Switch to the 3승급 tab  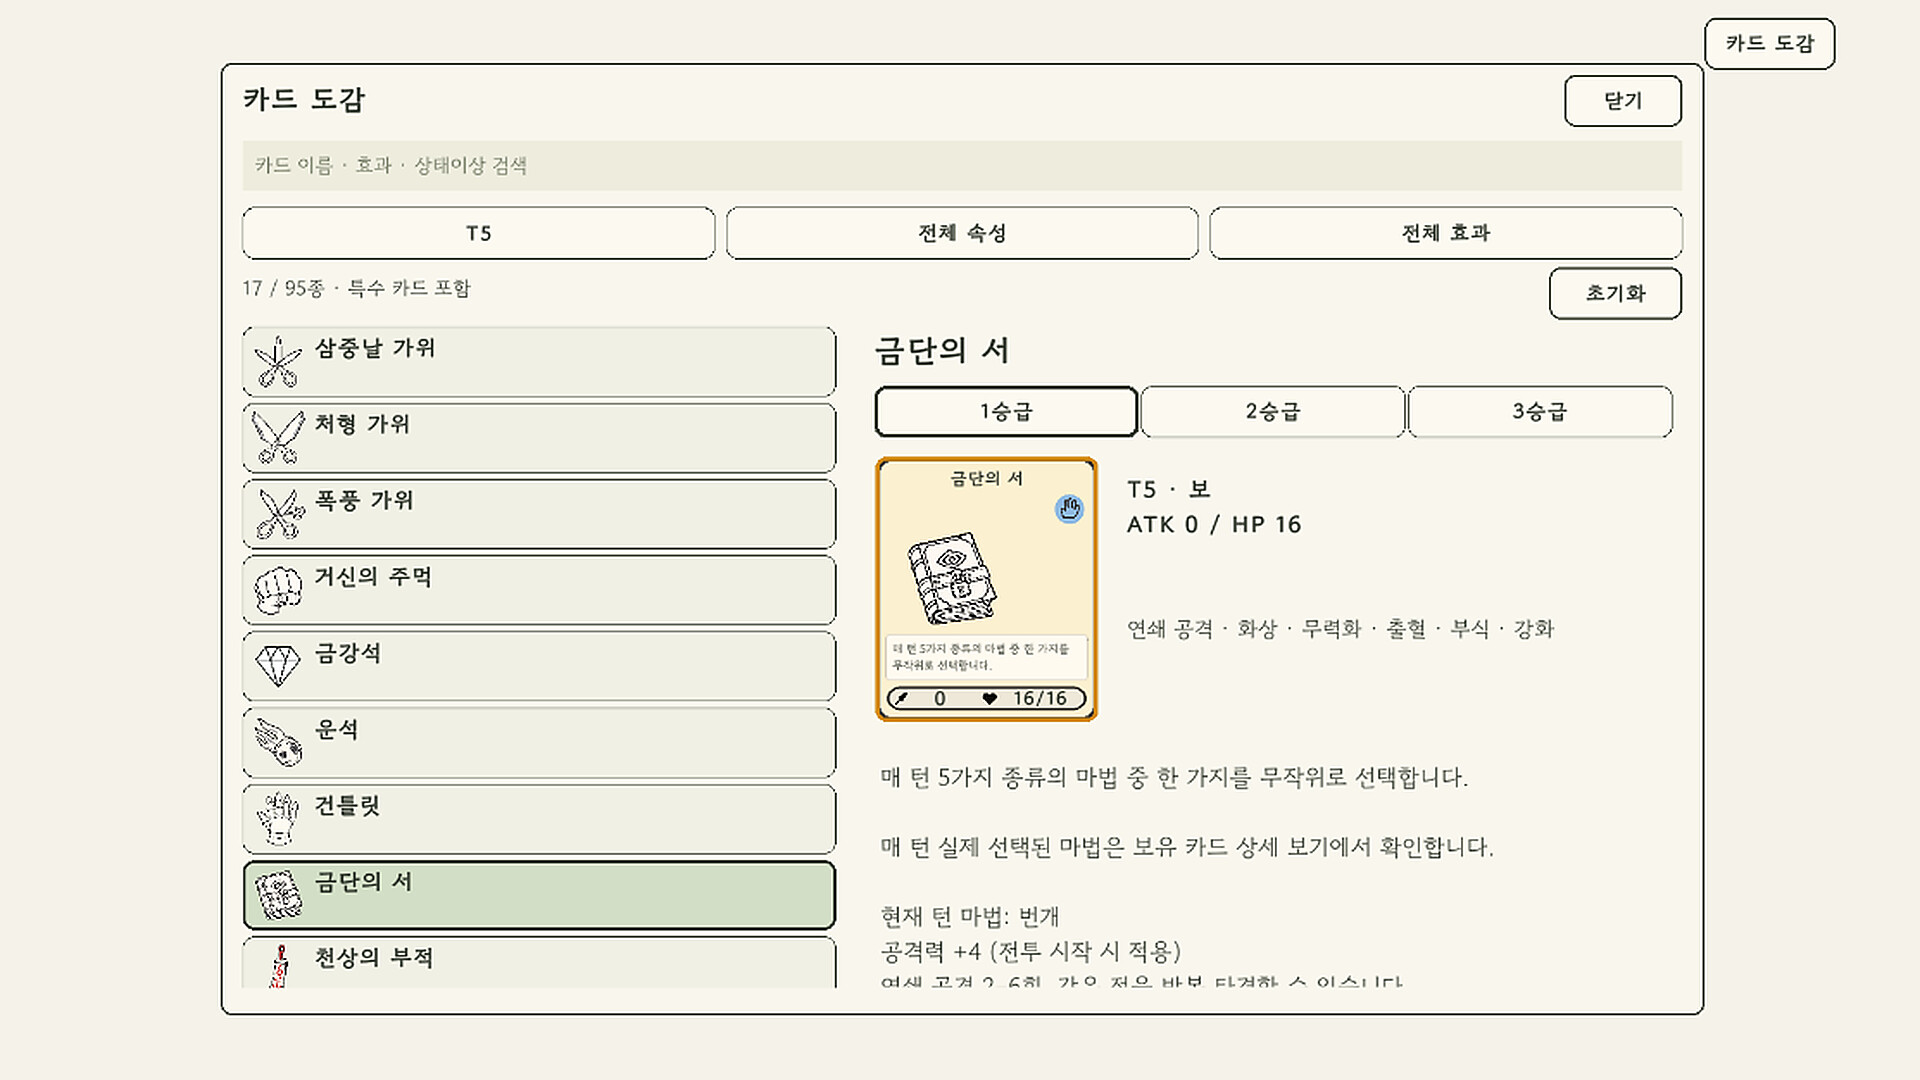(1540, 412)
